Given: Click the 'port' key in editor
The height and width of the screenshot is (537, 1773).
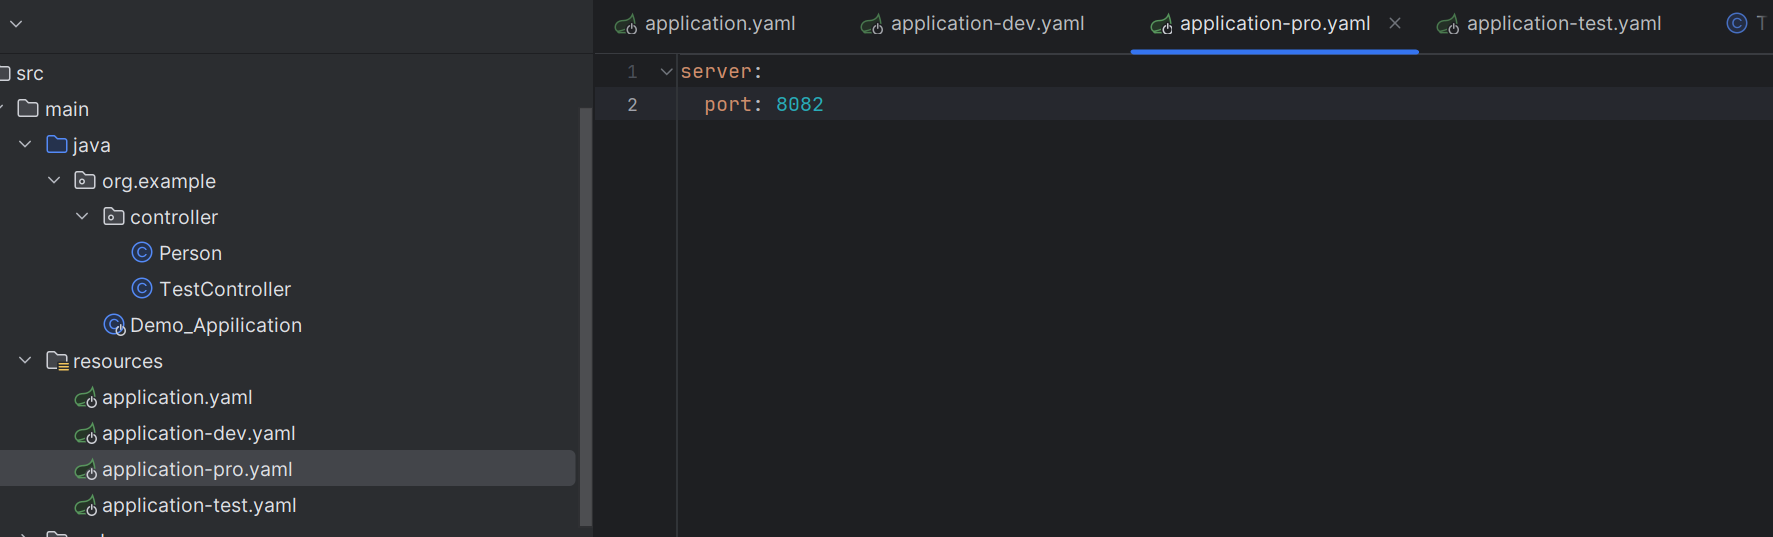Looking at the screenshot, I should (727, 104).
